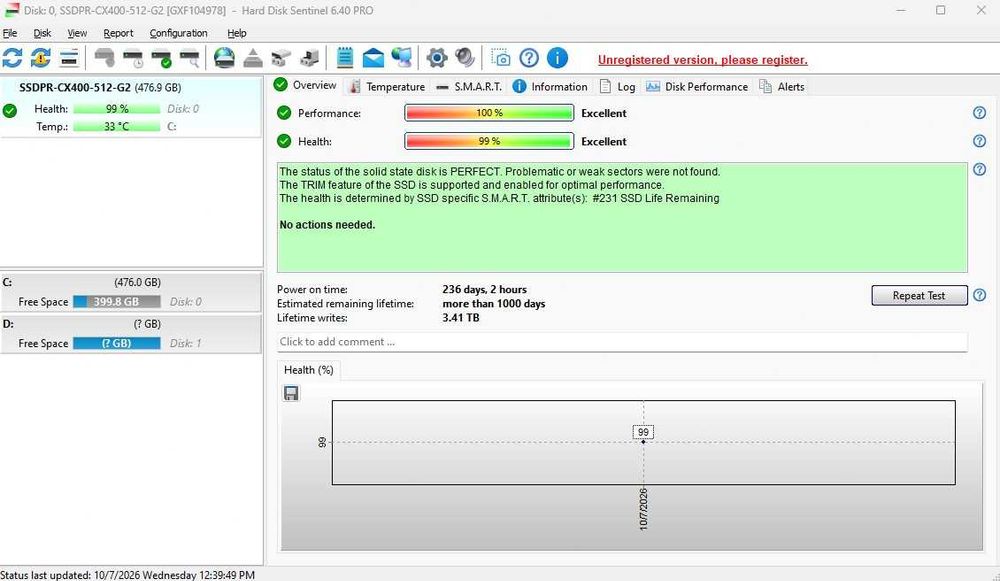Screen dimensions: 1000x581
Task: Switch to the Alerts tab
Action: [782, 87]
